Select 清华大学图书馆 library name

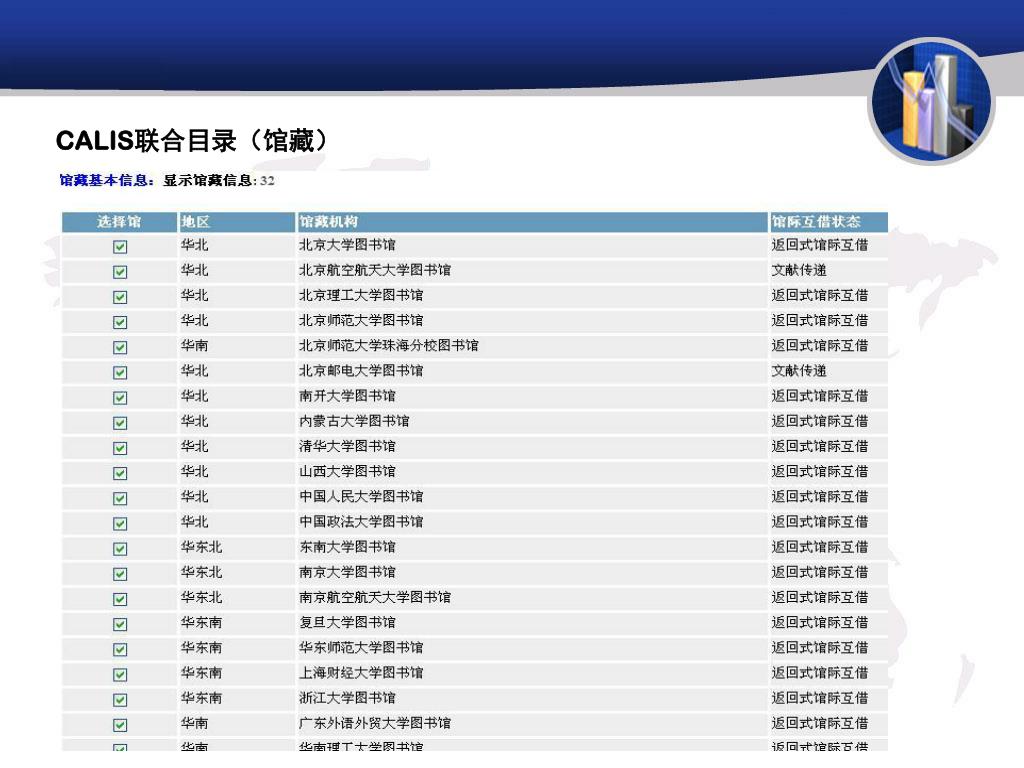coord(347,447)
